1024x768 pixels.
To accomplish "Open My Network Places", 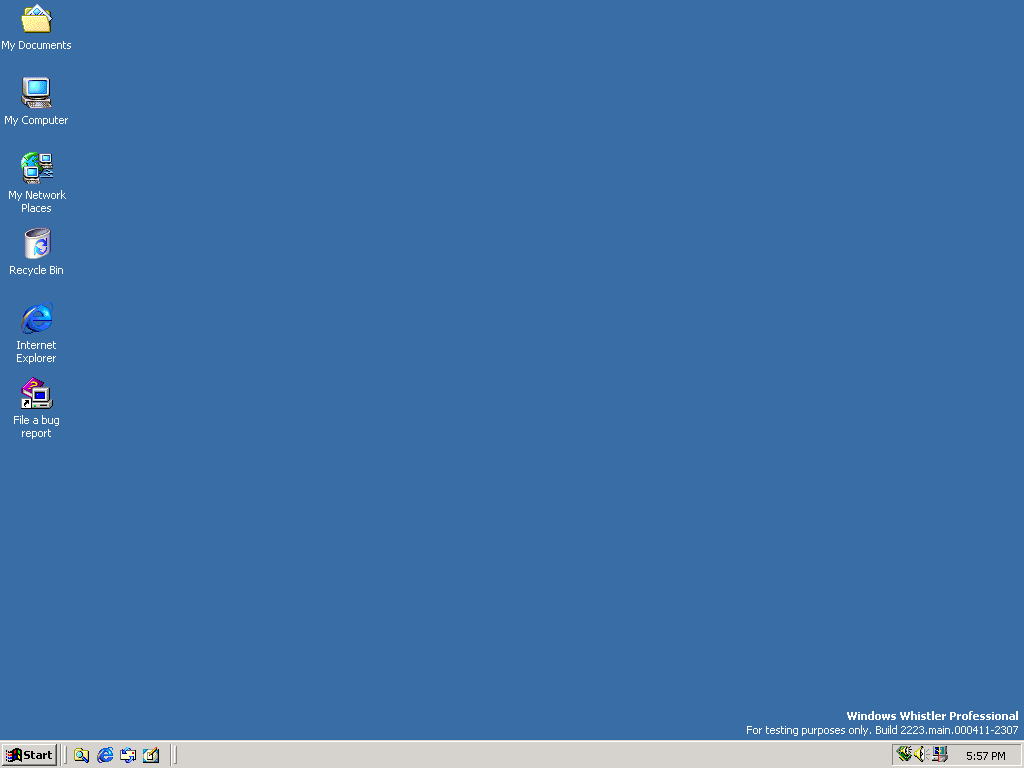I will (x=36, y=166).
